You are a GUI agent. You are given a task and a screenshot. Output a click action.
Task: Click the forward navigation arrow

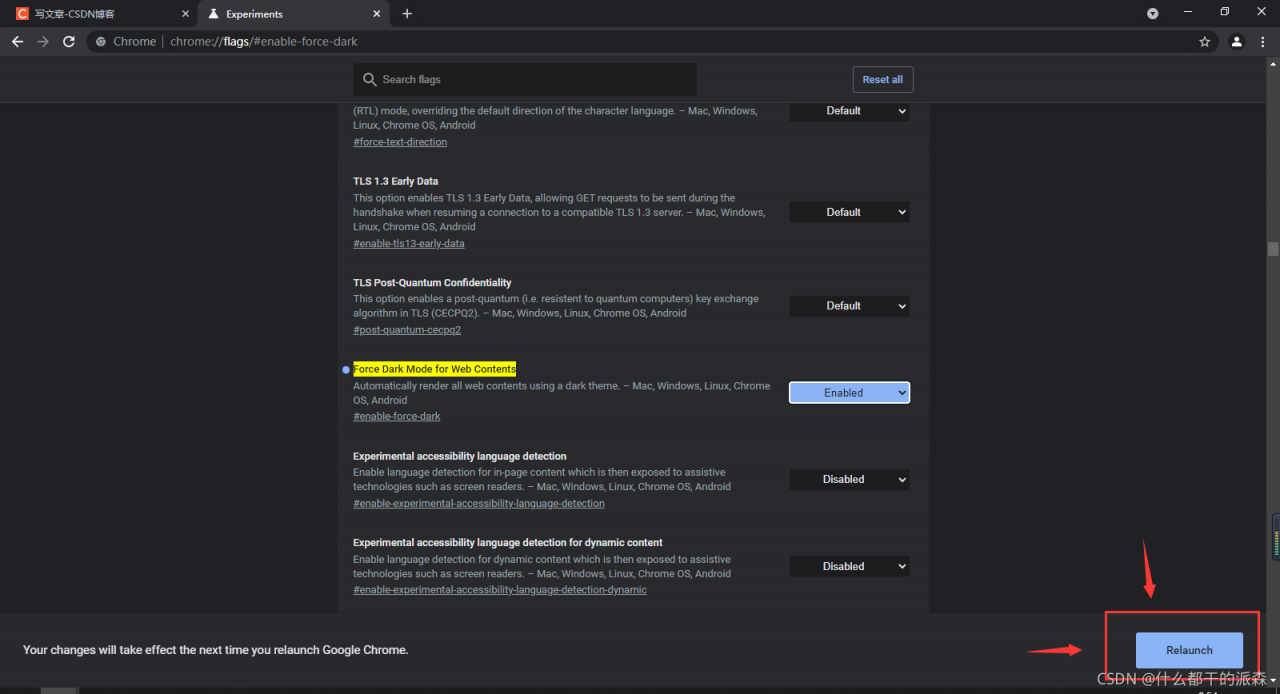pyautogui.click(x=43, y=42)
